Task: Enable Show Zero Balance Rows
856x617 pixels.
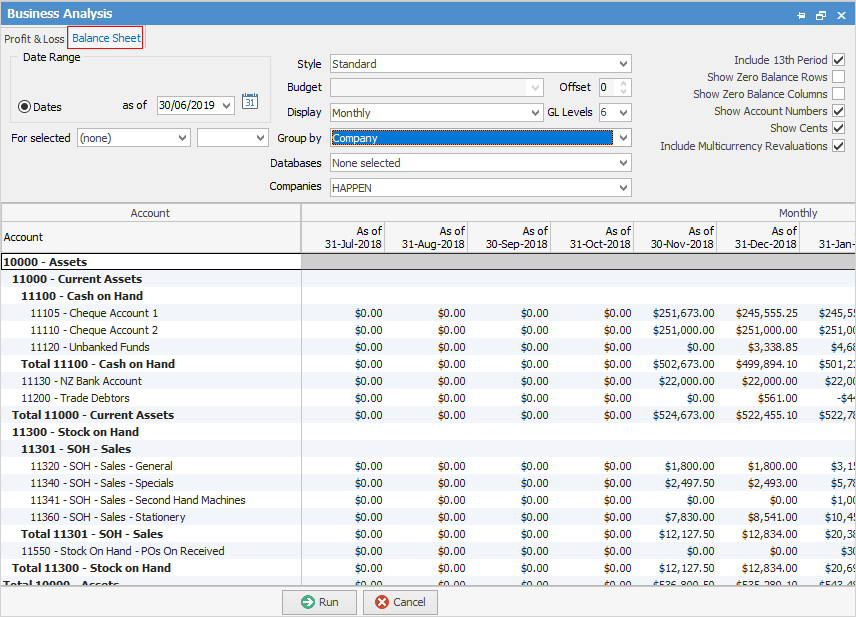Action: 838,77
